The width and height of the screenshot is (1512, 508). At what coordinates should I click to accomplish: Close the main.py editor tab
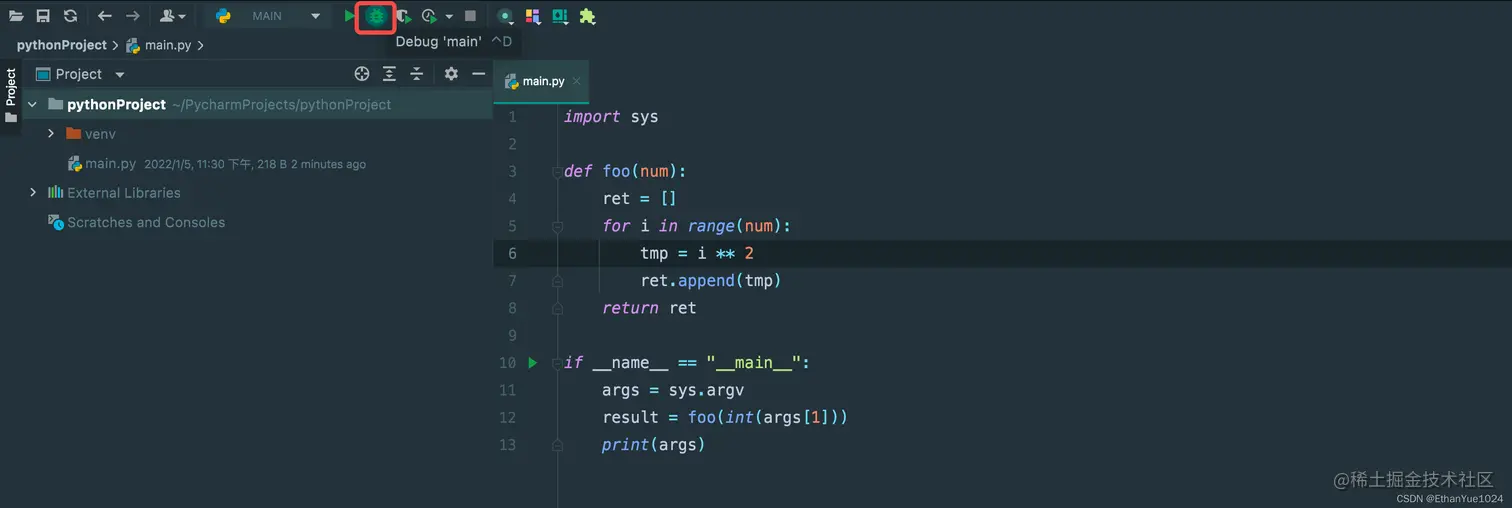tap(577, 81)
